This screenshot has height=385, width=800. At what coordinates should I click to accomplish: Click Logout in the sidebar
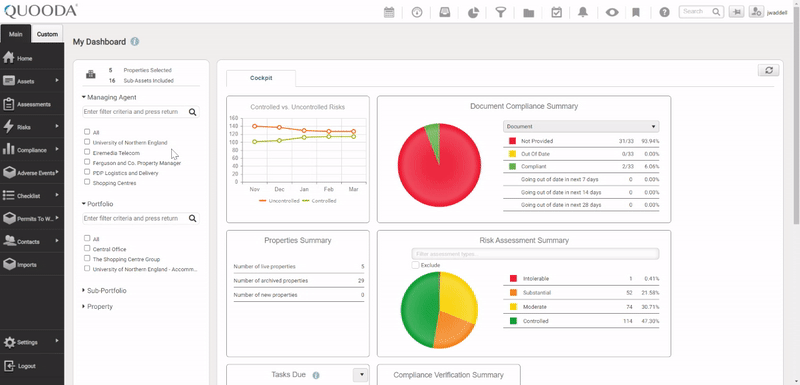(32, 366)
